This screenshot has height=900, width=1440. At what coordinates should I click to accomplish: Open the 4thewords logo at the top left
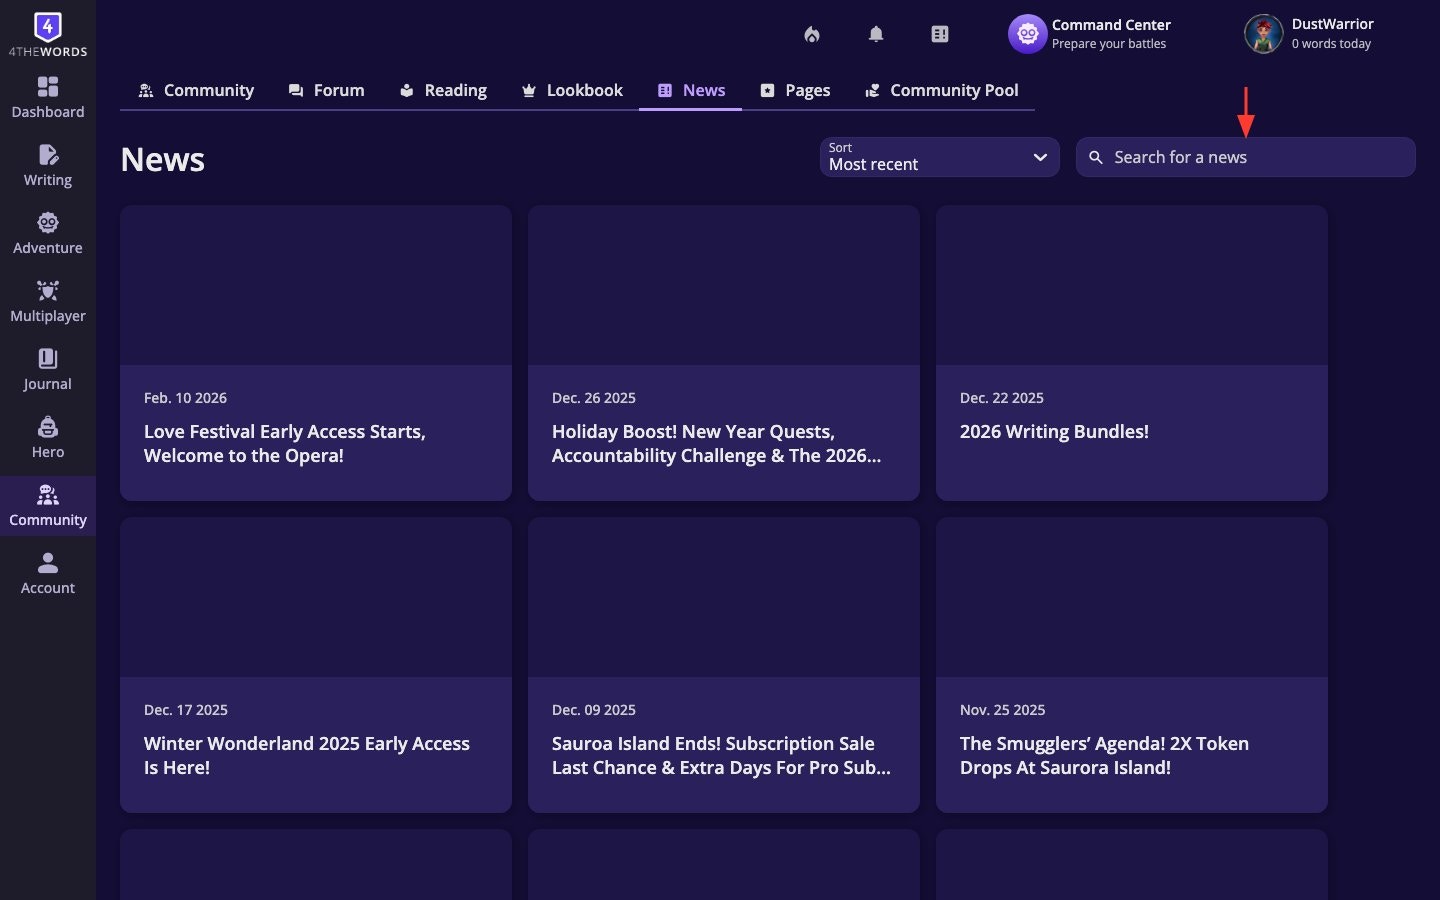pyautogui.click(x=47, y=33)
